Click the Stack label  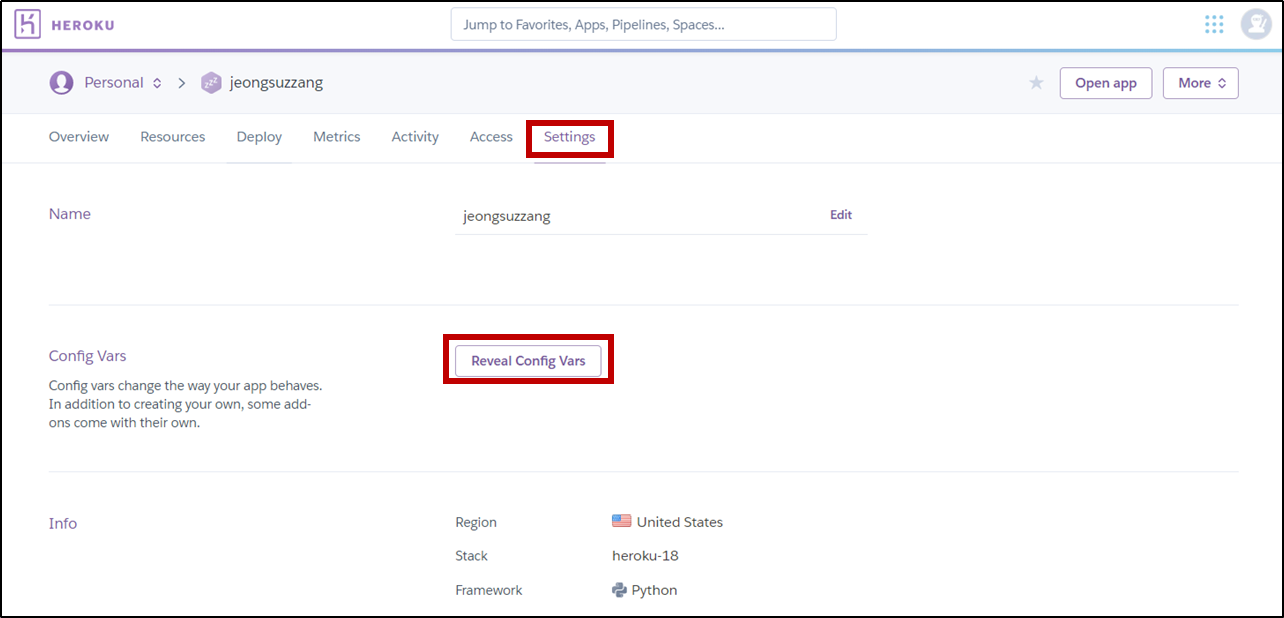tap(472, 556)
